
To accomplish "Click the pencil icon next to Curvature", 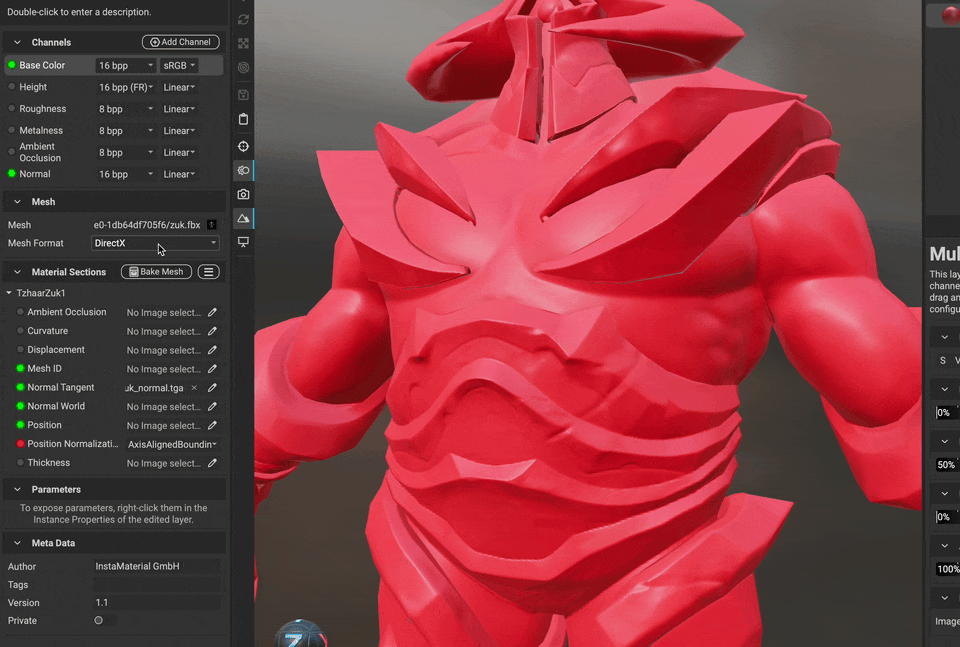I will (212, 331).
